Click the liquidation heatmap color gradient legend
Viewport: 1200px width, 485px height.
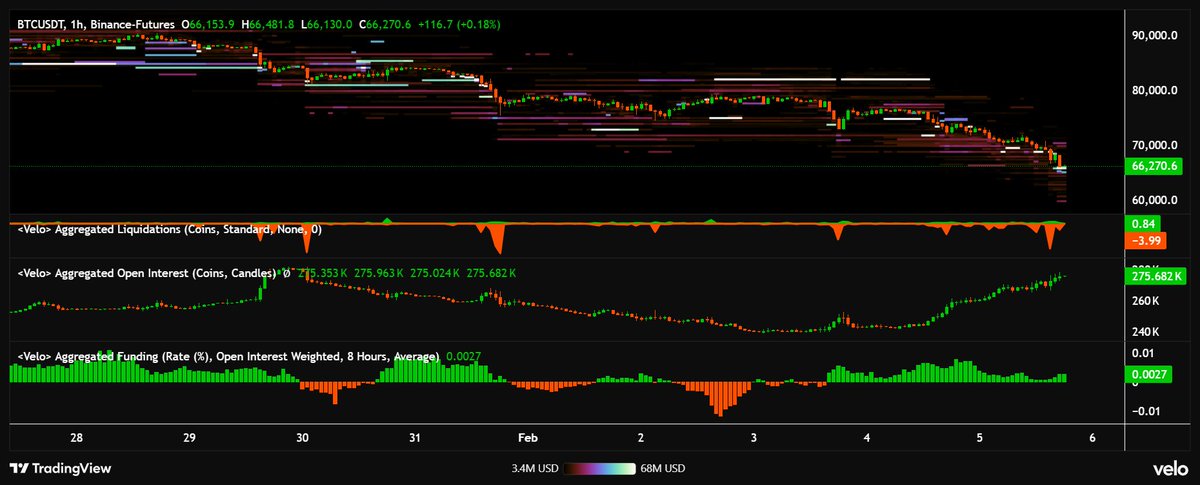coord(599,468)
